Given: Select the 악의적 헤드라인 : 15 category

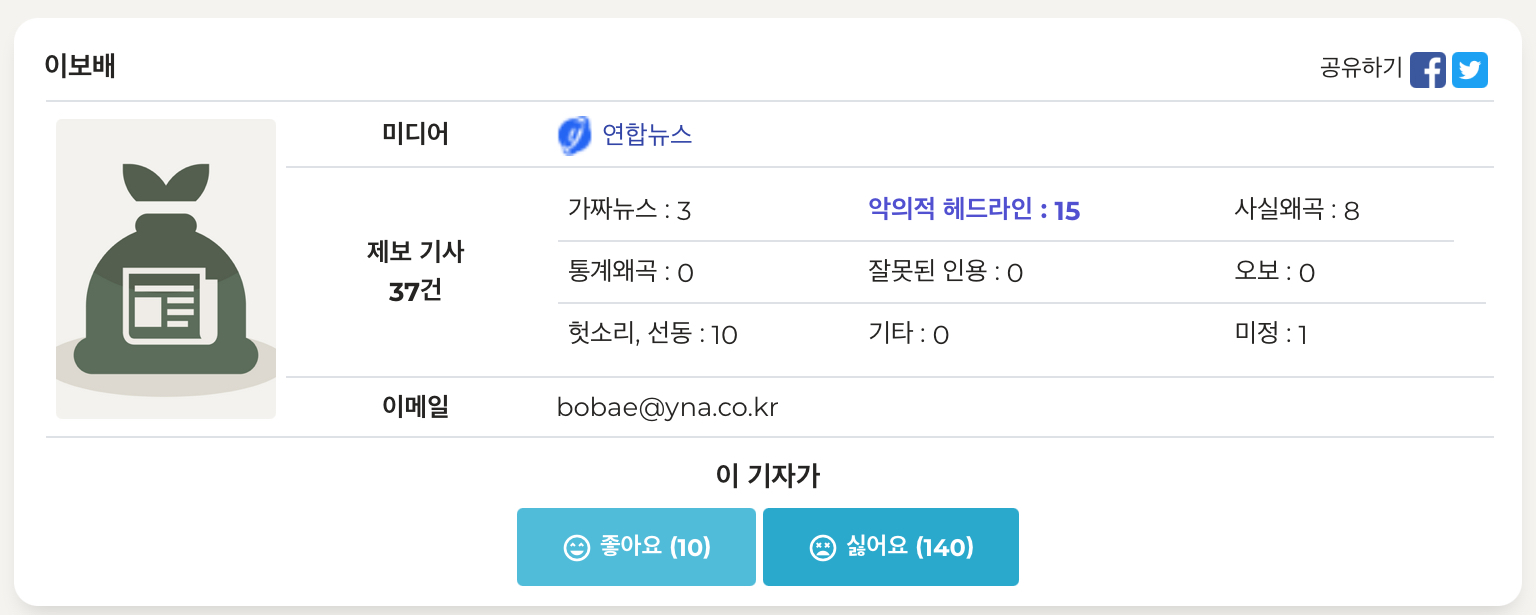Looking at the screenshot, I should (x=974, y=210).
